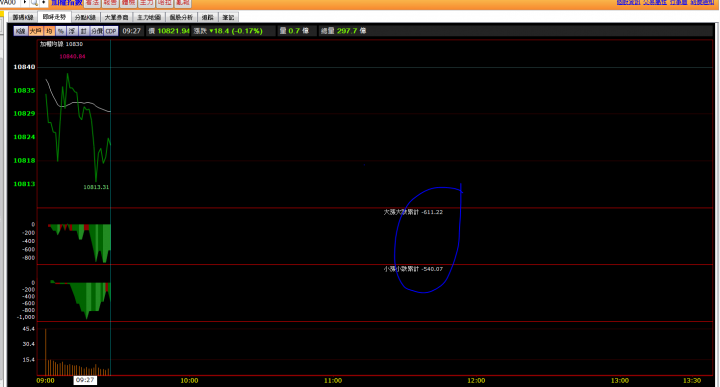The image size is (720, 387).
Task: Select the 計 toolbar icon
Action: [84, 31]
